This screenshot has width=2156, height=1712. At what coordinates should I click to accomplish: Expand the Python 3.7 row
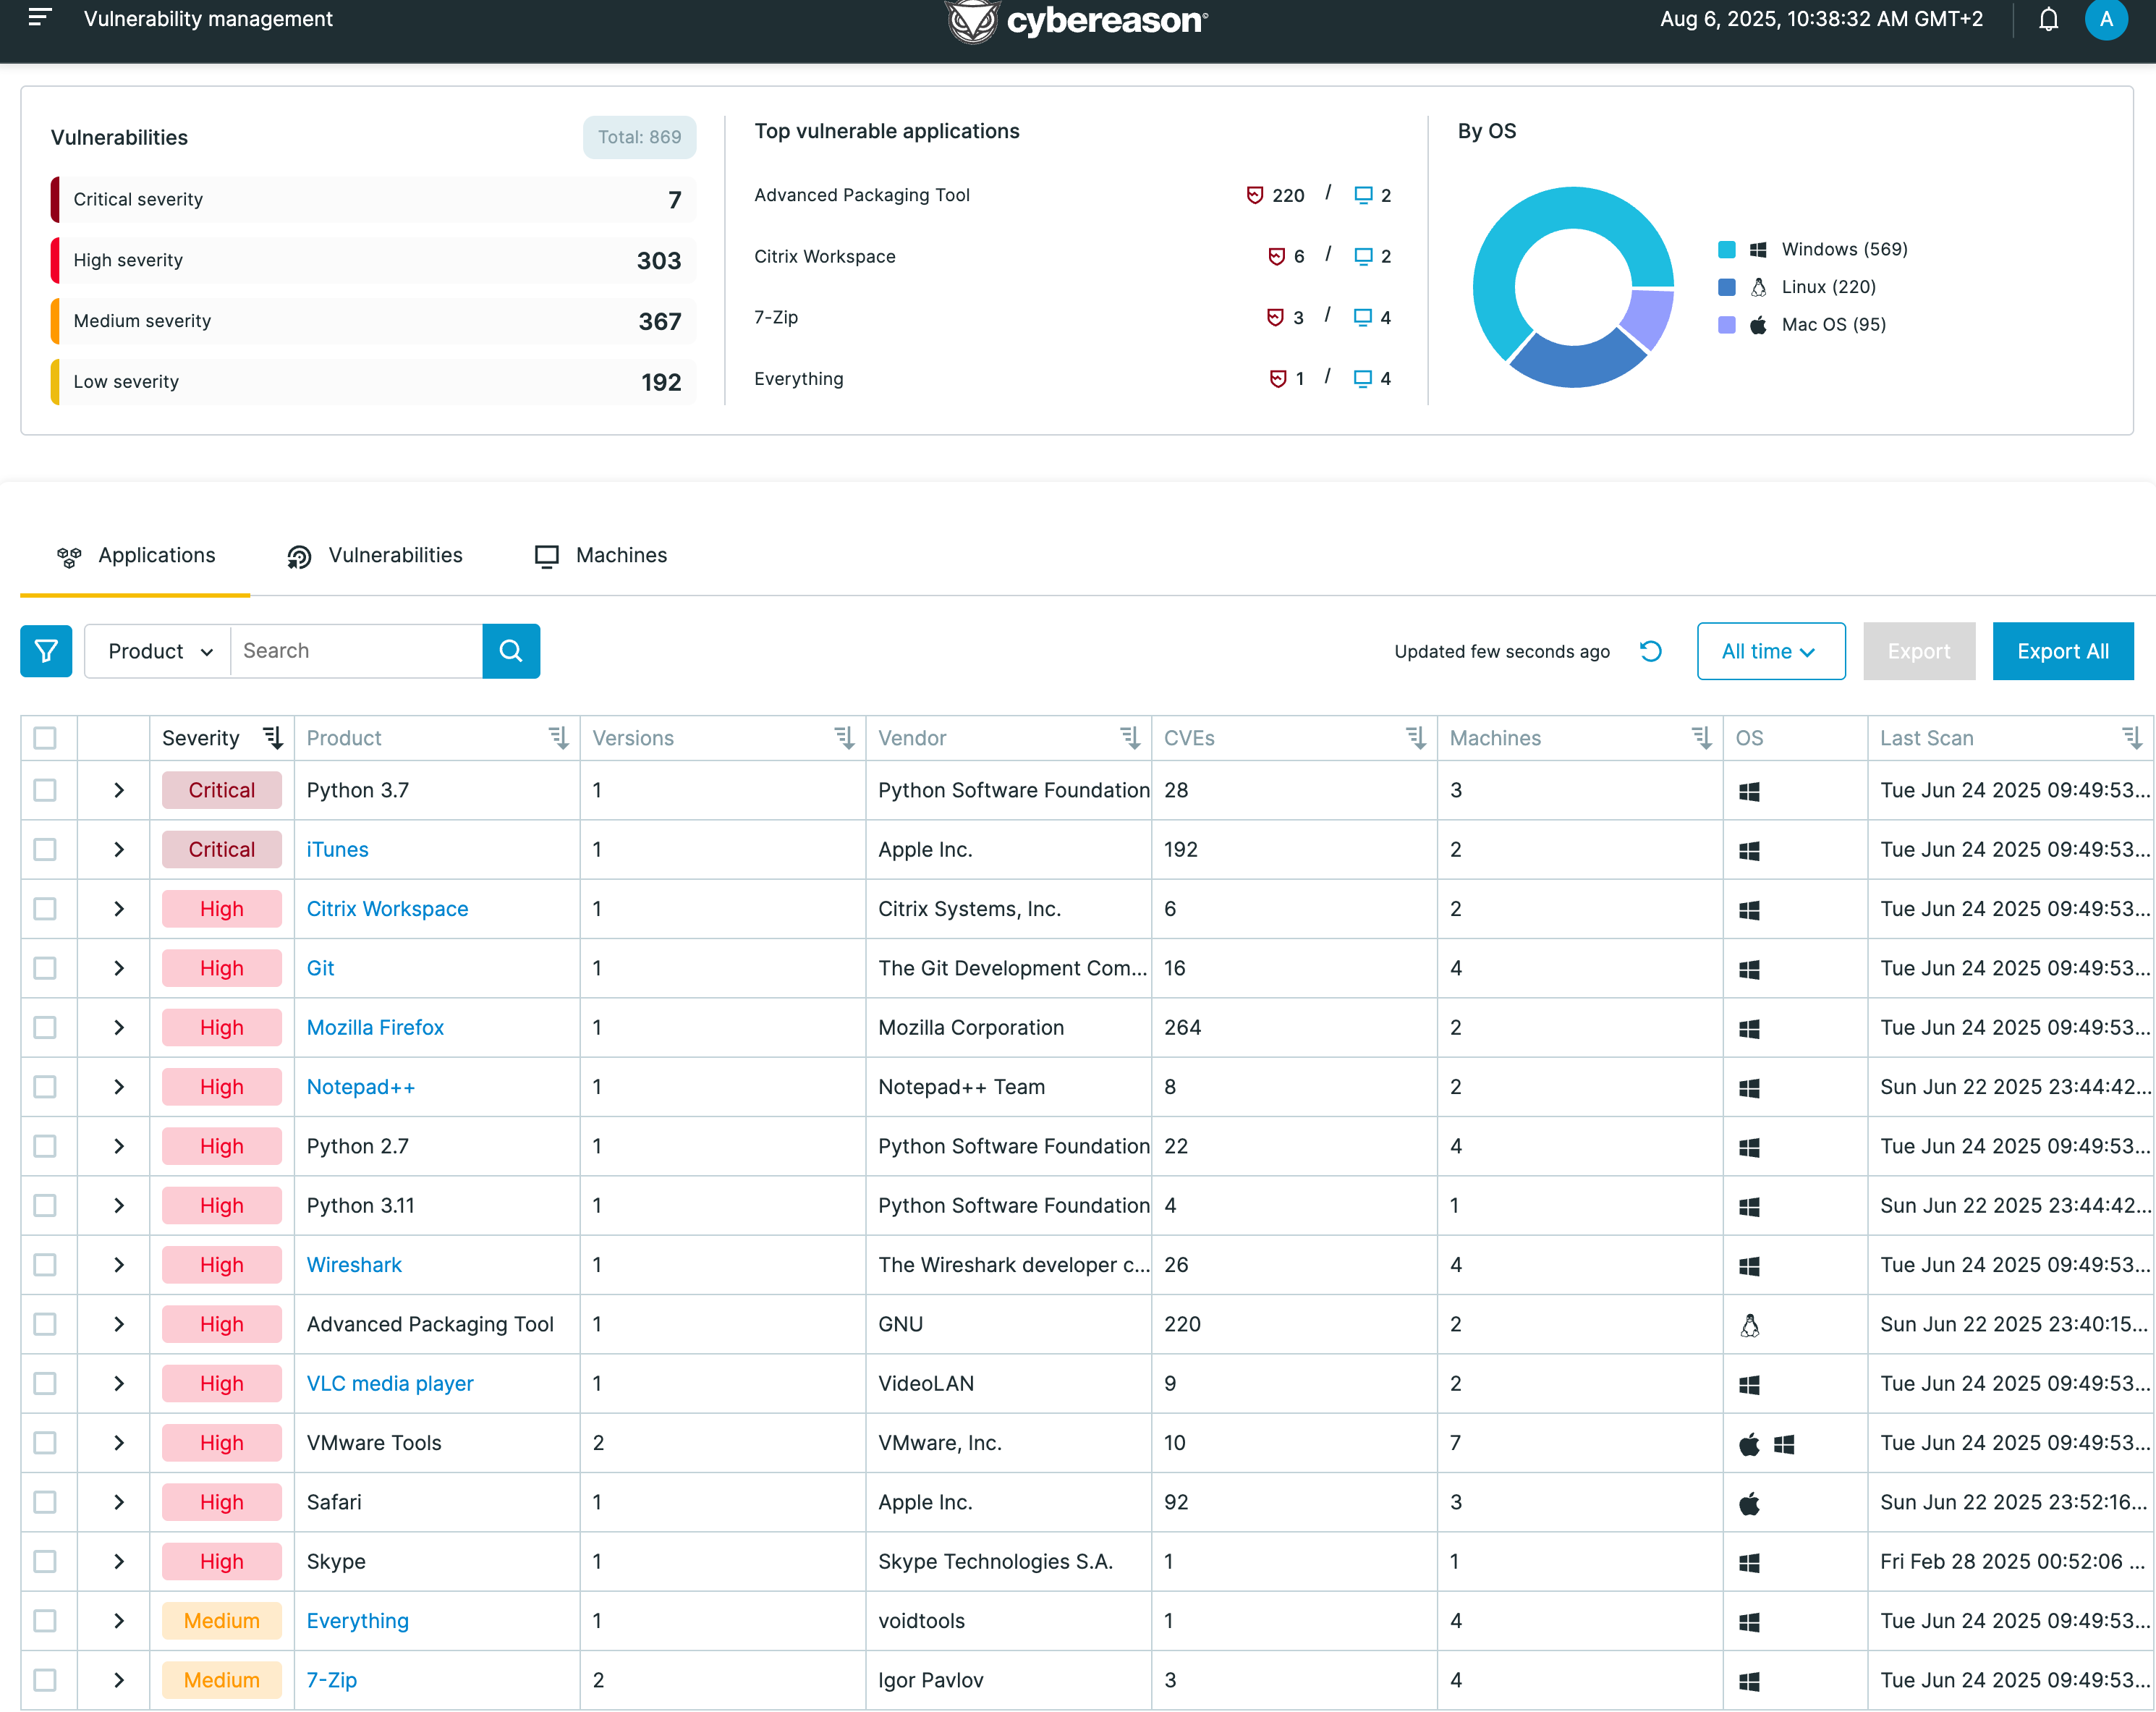119,790
